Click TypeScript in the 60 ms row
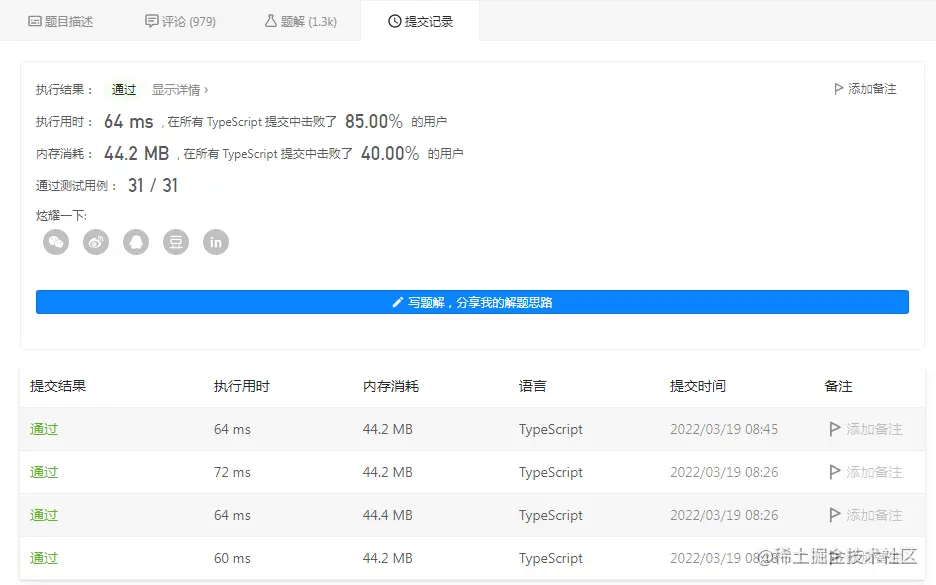 (550, 558)
